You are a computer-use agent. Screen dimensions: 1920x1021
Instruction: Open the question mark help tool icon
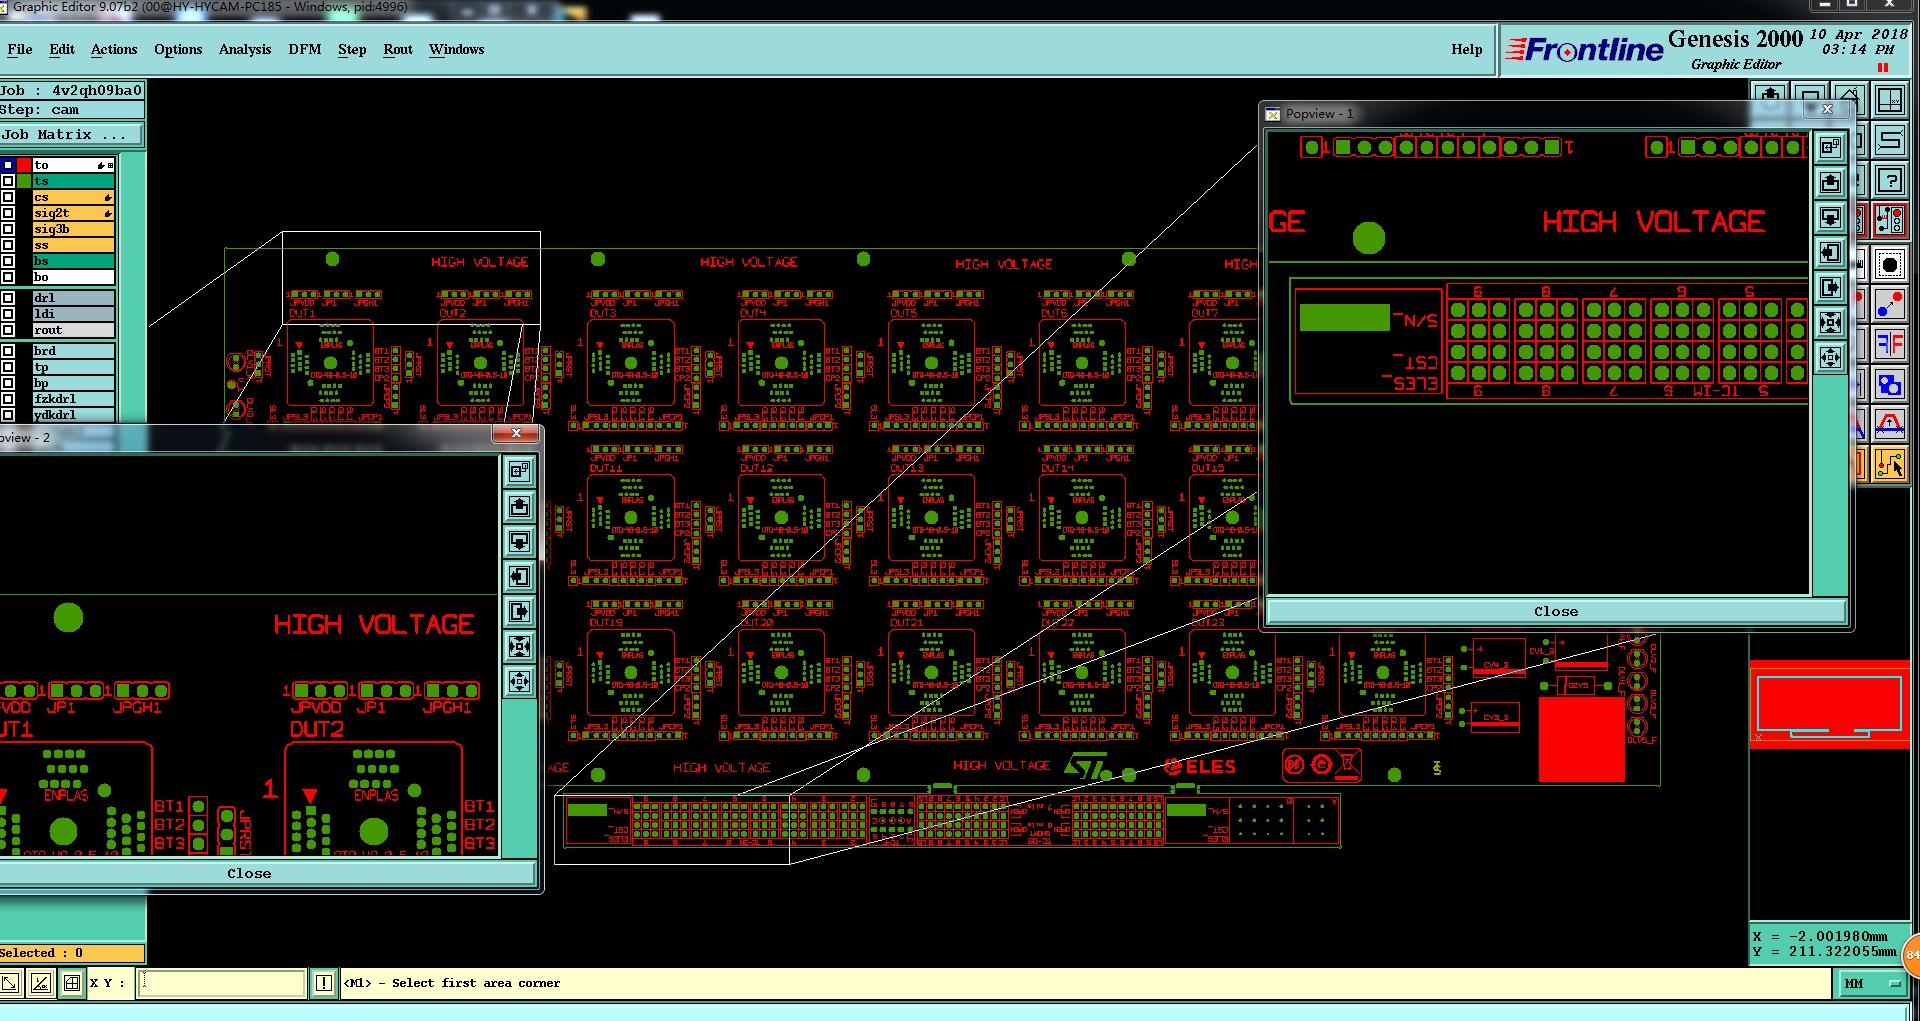coord(1890,180)
